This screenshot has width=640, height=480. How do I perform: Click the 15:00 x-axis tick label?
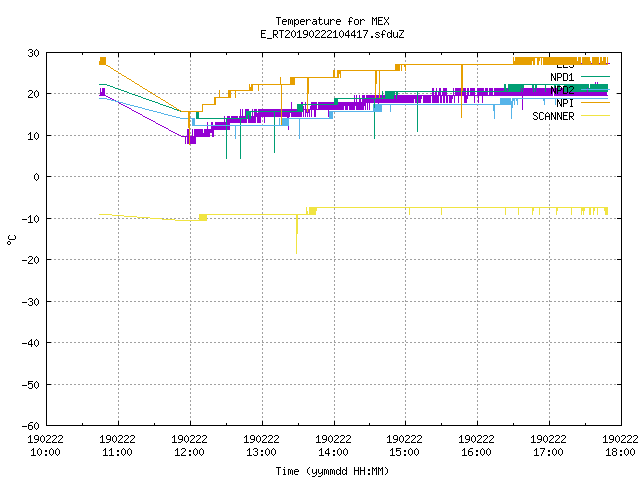click(404, 452)
